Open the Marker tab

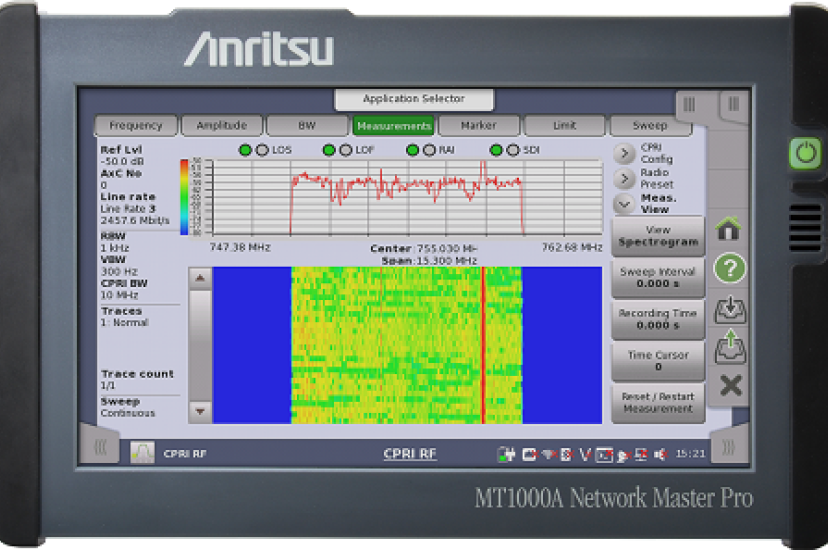[478, 126]
